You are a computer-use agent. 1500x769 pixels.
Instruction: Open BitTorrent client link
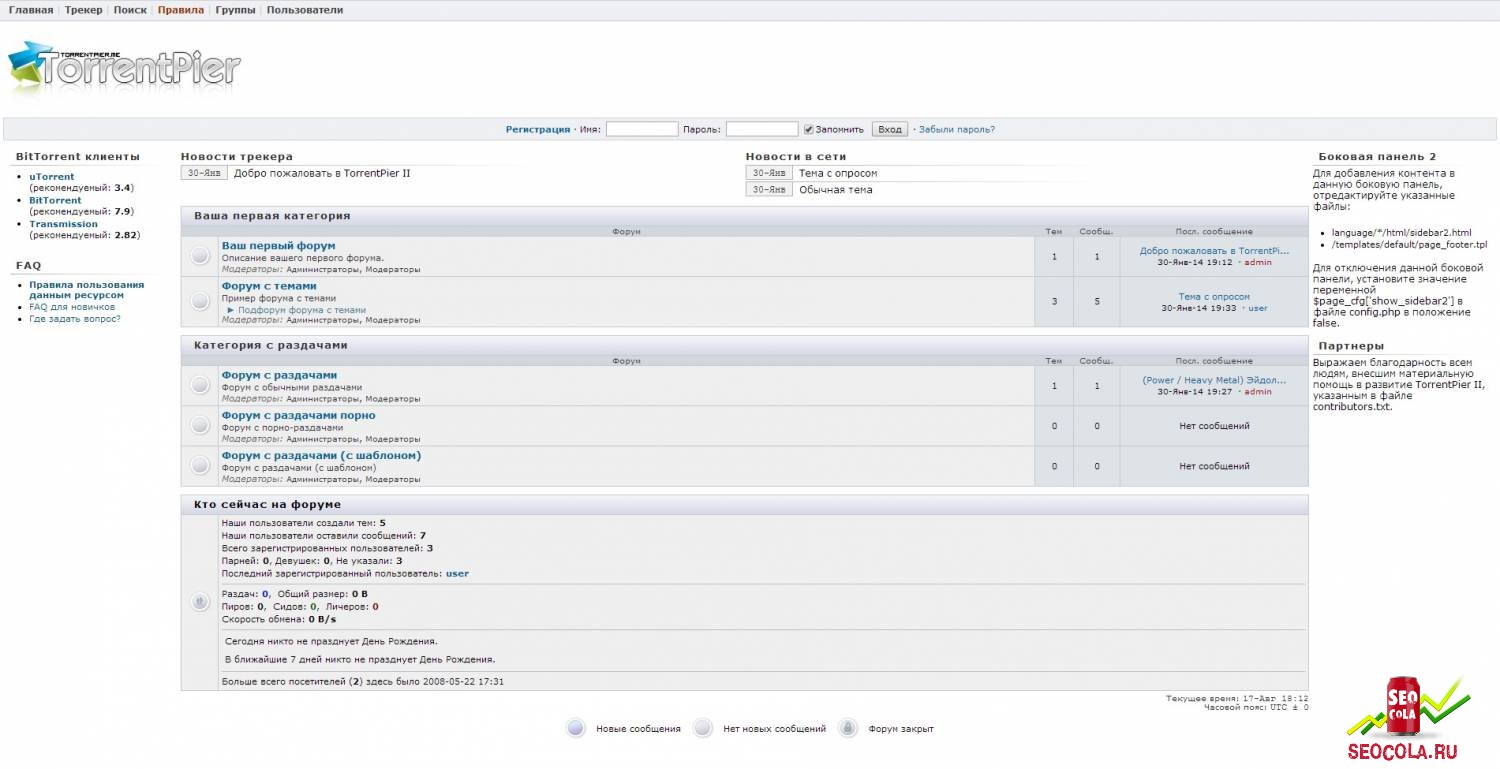pyautogui.click(x=55, y=200)
